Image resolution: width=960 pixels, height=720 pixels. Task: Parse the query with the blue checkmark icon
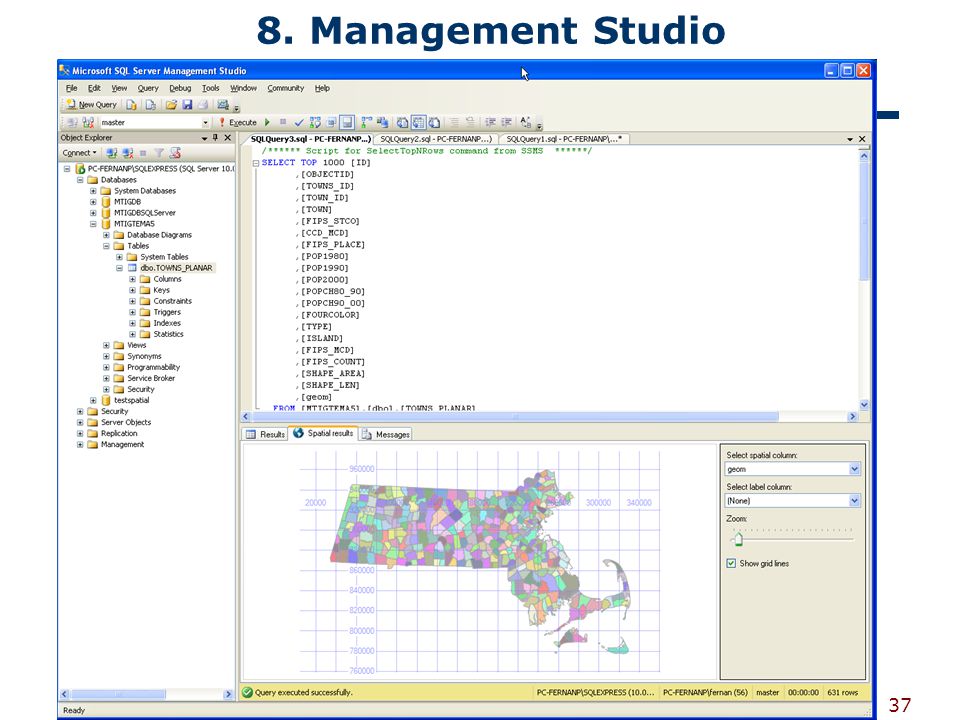(299, 122)
